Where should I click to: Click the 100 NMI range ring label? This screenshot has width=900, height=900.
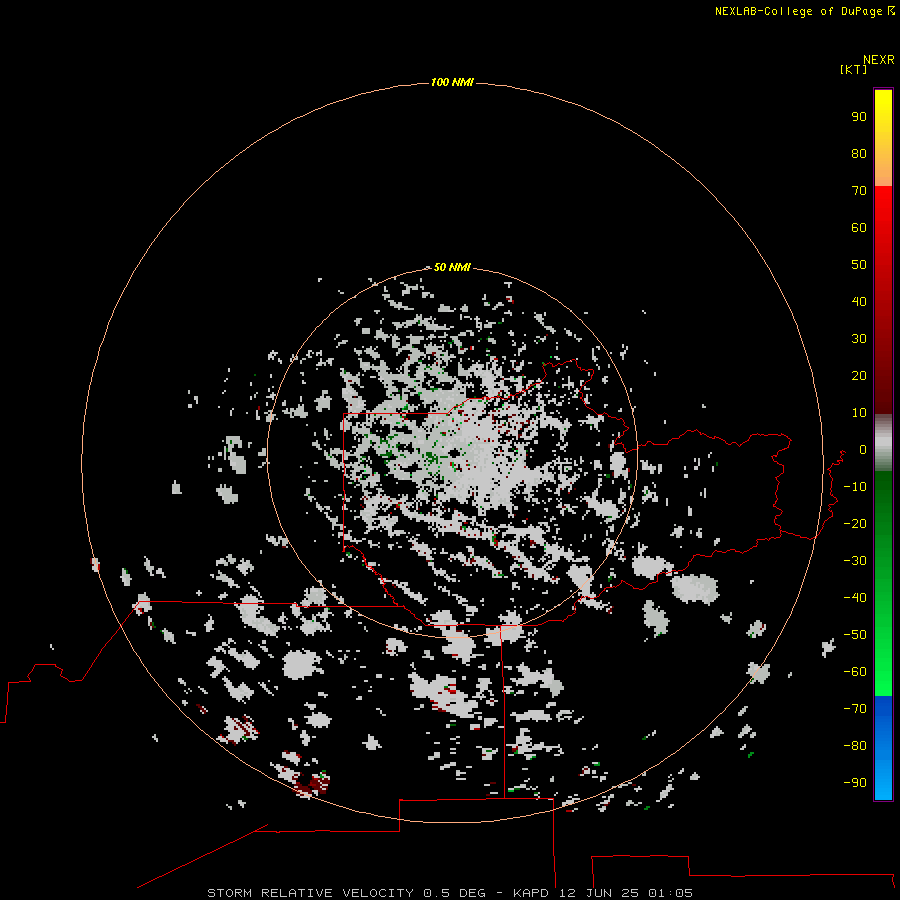[452, 83]
